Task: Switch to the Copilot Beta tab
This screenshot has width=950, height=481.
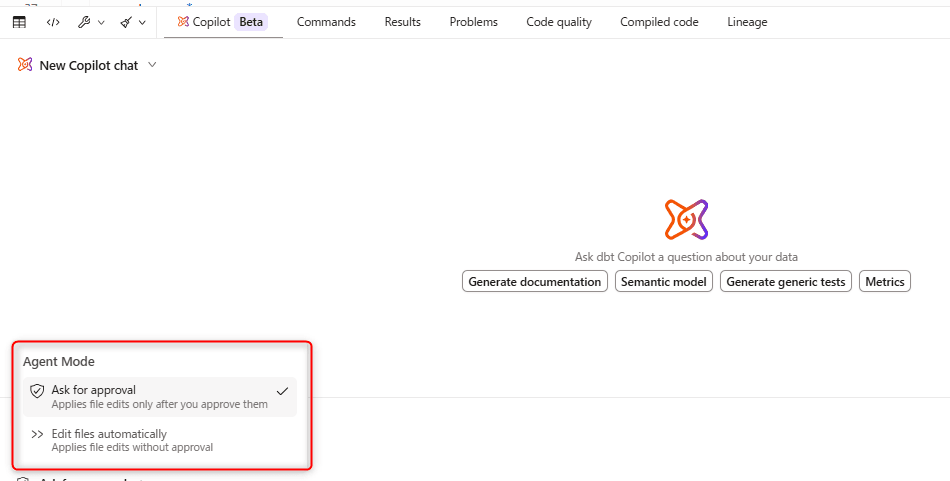Action: pos(222,22)
